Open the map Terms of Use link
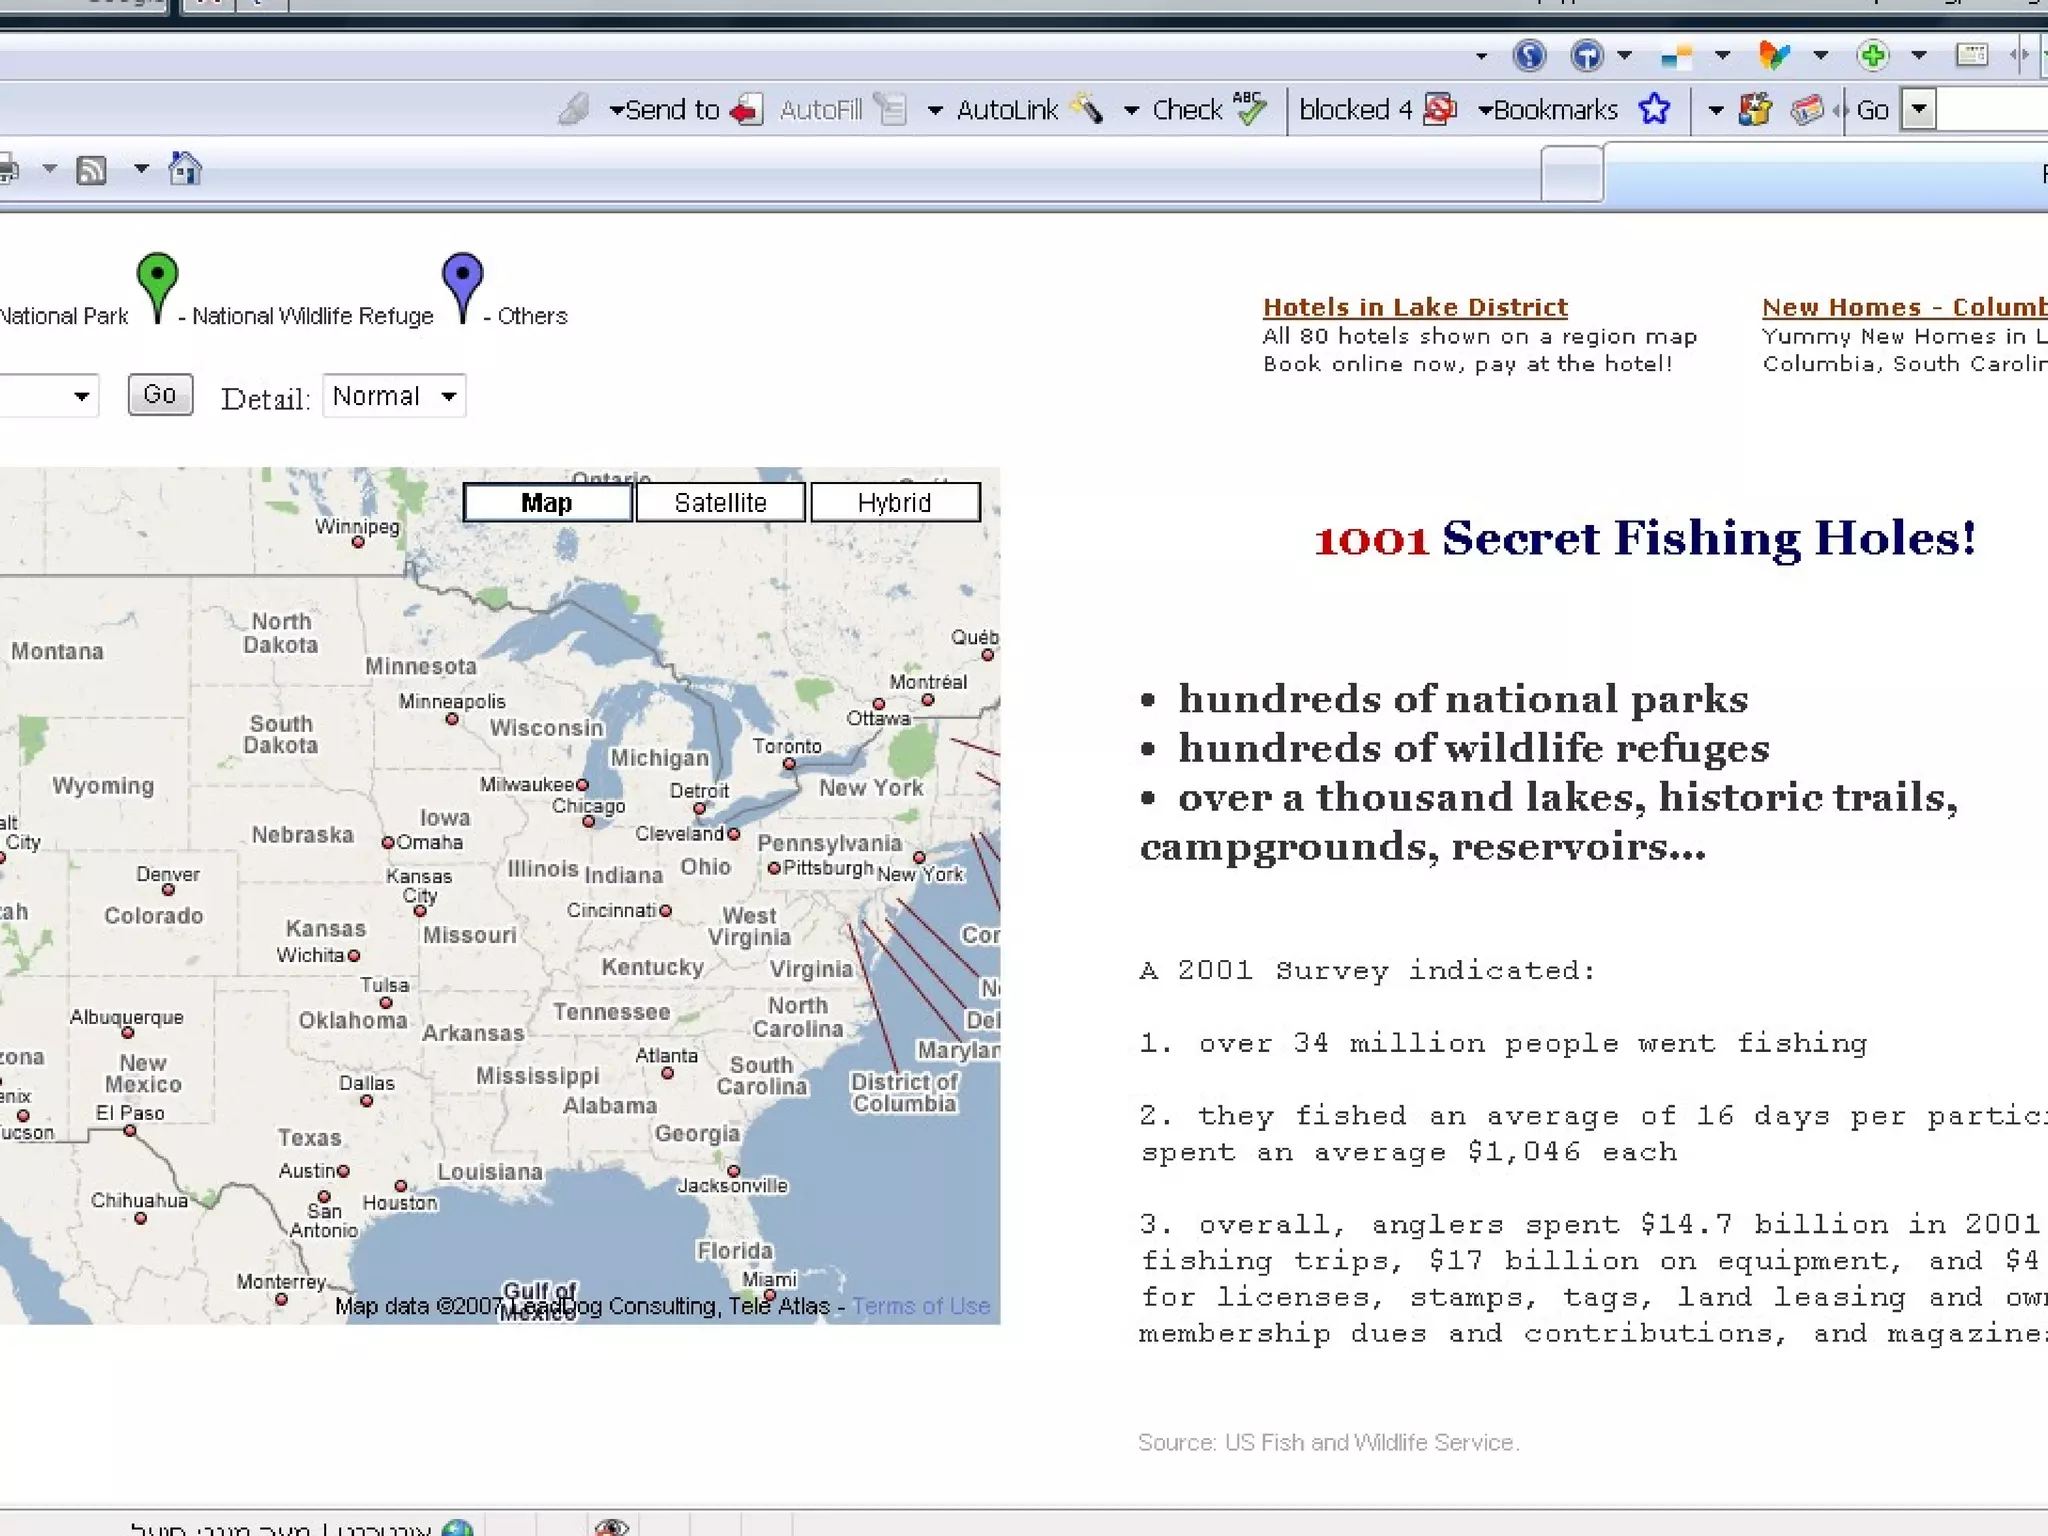The width and height of the screenshot is (2048, 1536). [920, 1306]
